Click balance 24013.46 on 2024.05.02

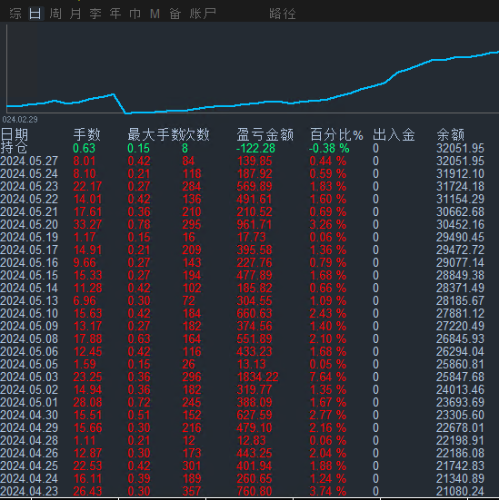point(460,390)
